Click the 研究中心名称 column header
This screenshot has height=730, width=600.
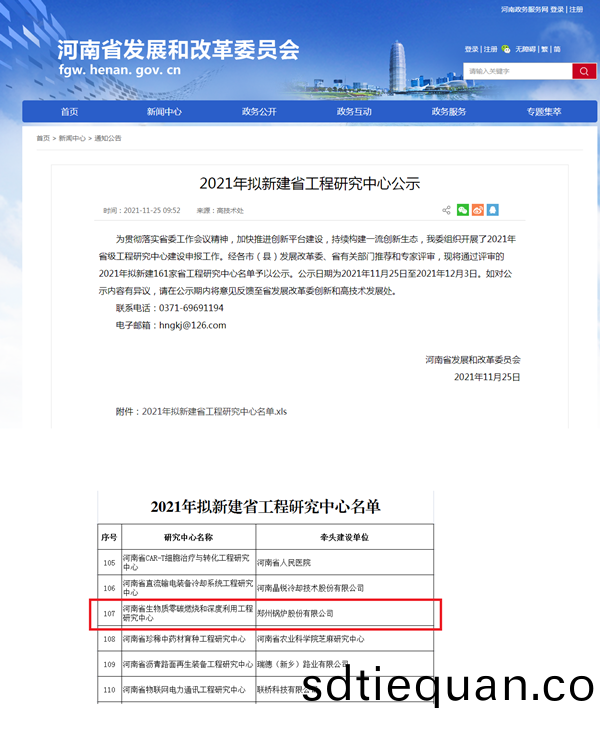(x=188, y=537)
